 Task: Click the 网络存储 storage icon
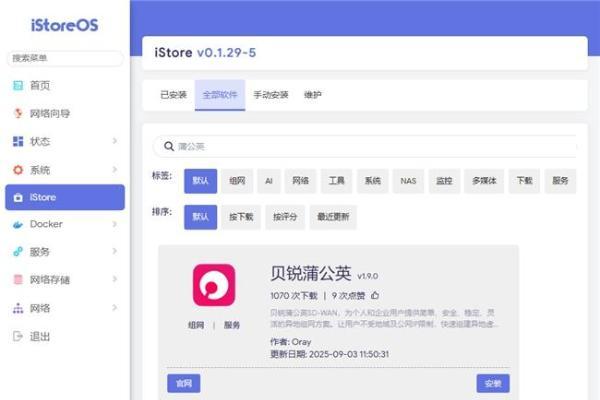pyautogui.click(x=17, y=280)
